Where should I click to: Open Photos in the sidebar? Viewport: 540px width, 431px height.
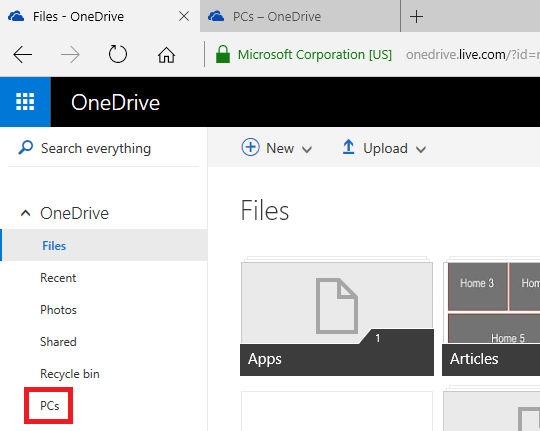[58, 310]
